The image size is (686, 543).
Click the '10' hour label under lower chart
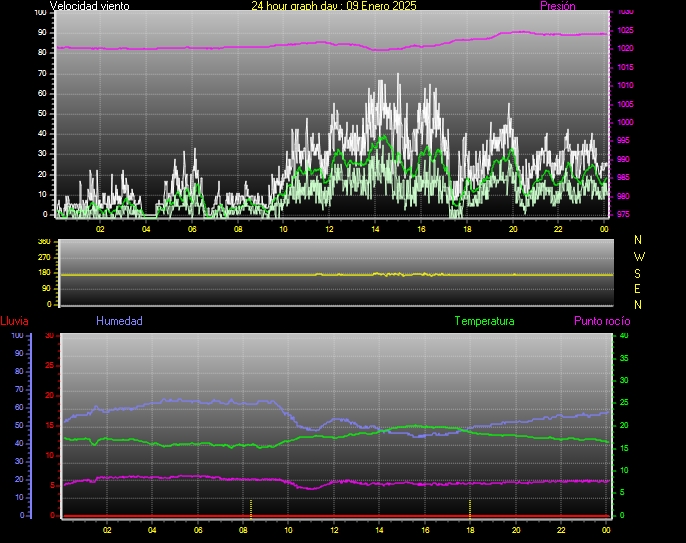pyautogui.click(x=288, y=530)
